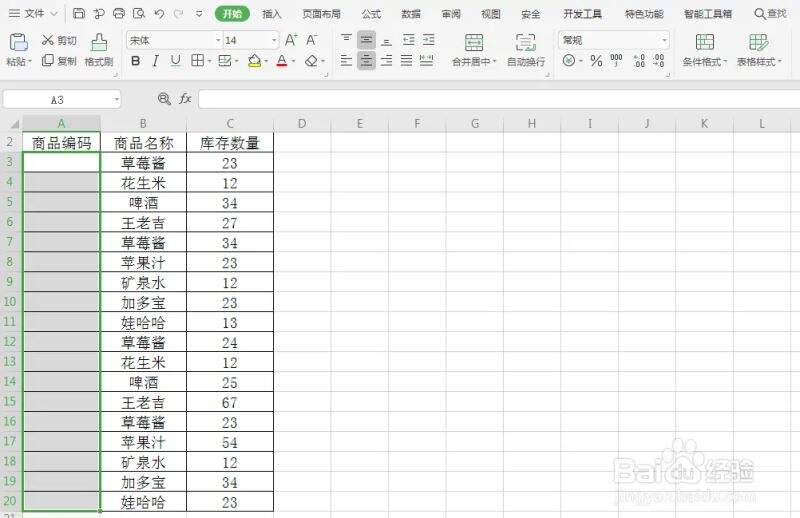Click the fill color bucket icon

pyautogui.click(x=254, y=61)
